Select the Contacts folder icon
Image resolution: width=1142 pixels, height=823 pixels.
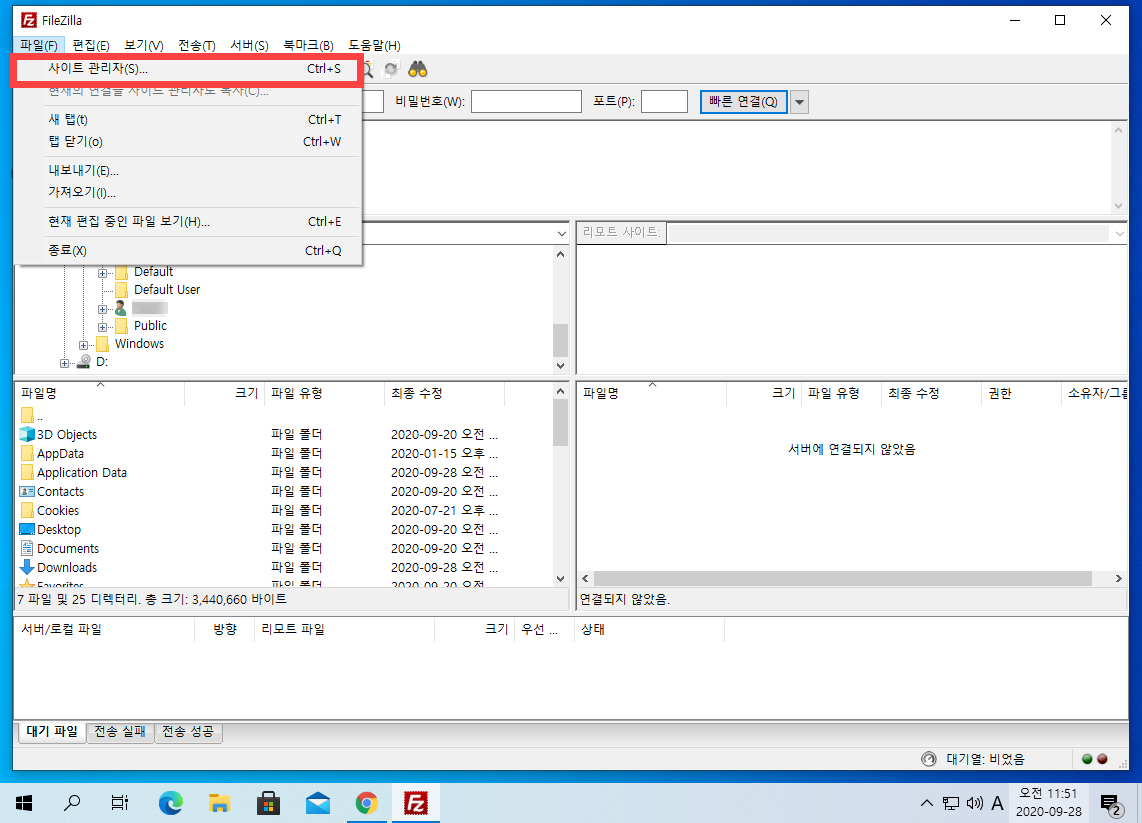point(27,492)
